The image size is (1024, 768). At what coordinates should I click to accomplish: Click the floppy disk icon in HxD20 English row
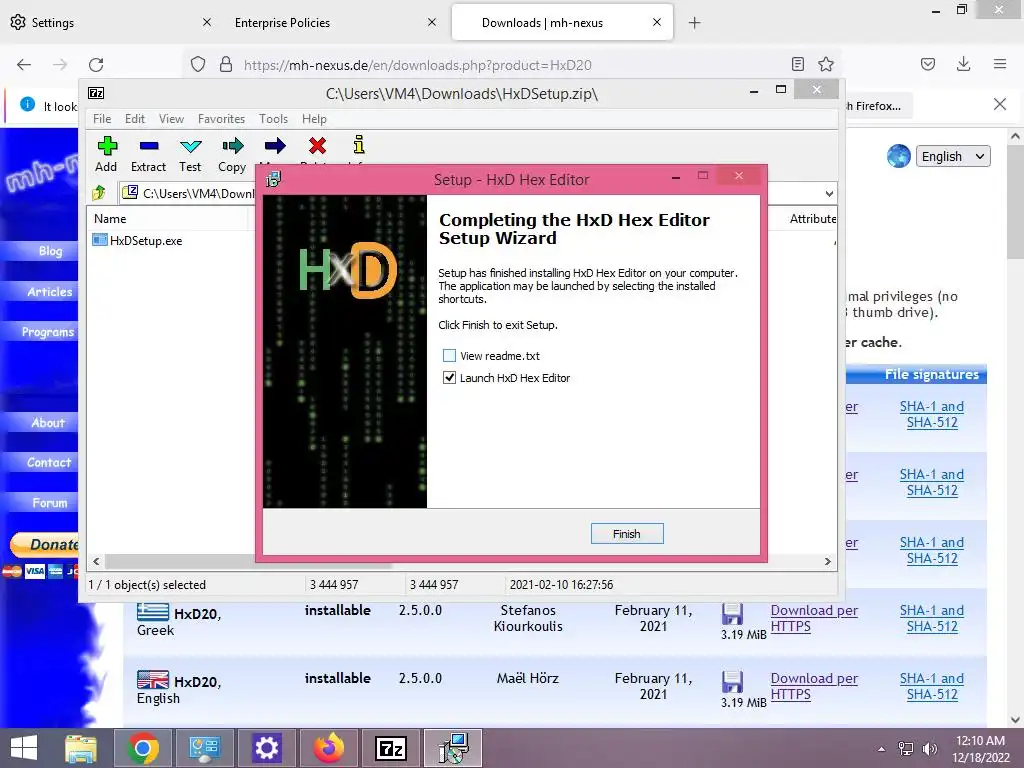coord(732,682)
